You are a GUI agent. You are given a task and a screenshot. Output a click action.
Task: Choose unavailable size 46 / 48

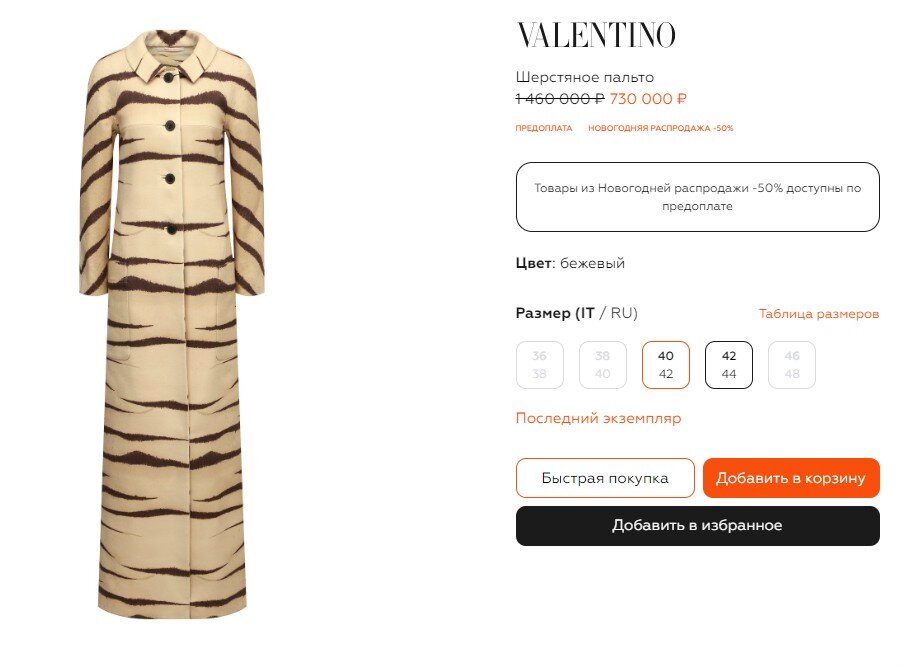[x=792, y=365]
